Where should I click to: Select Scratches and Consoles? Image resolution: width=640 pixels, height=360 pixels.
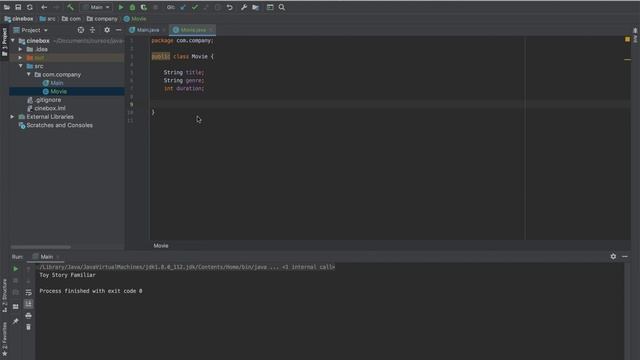(56, 125)
